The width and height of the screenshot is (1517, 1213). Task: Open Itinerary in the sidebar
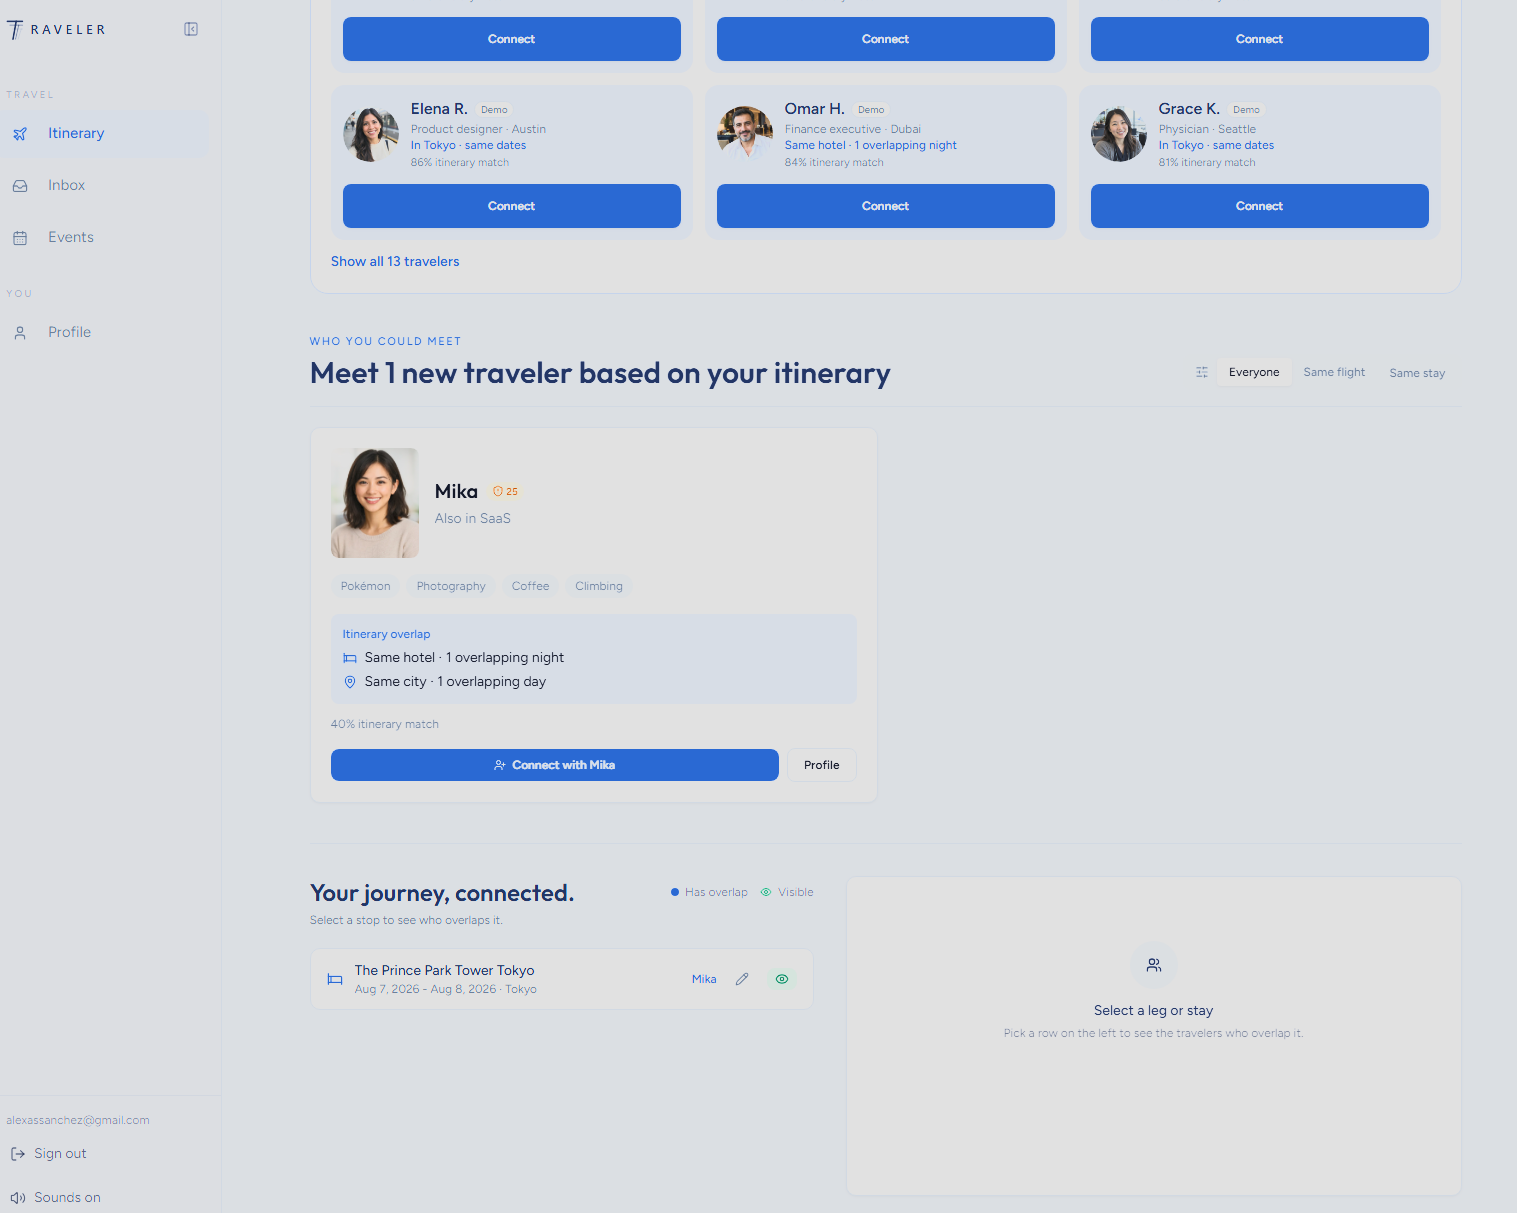[104, 133]
